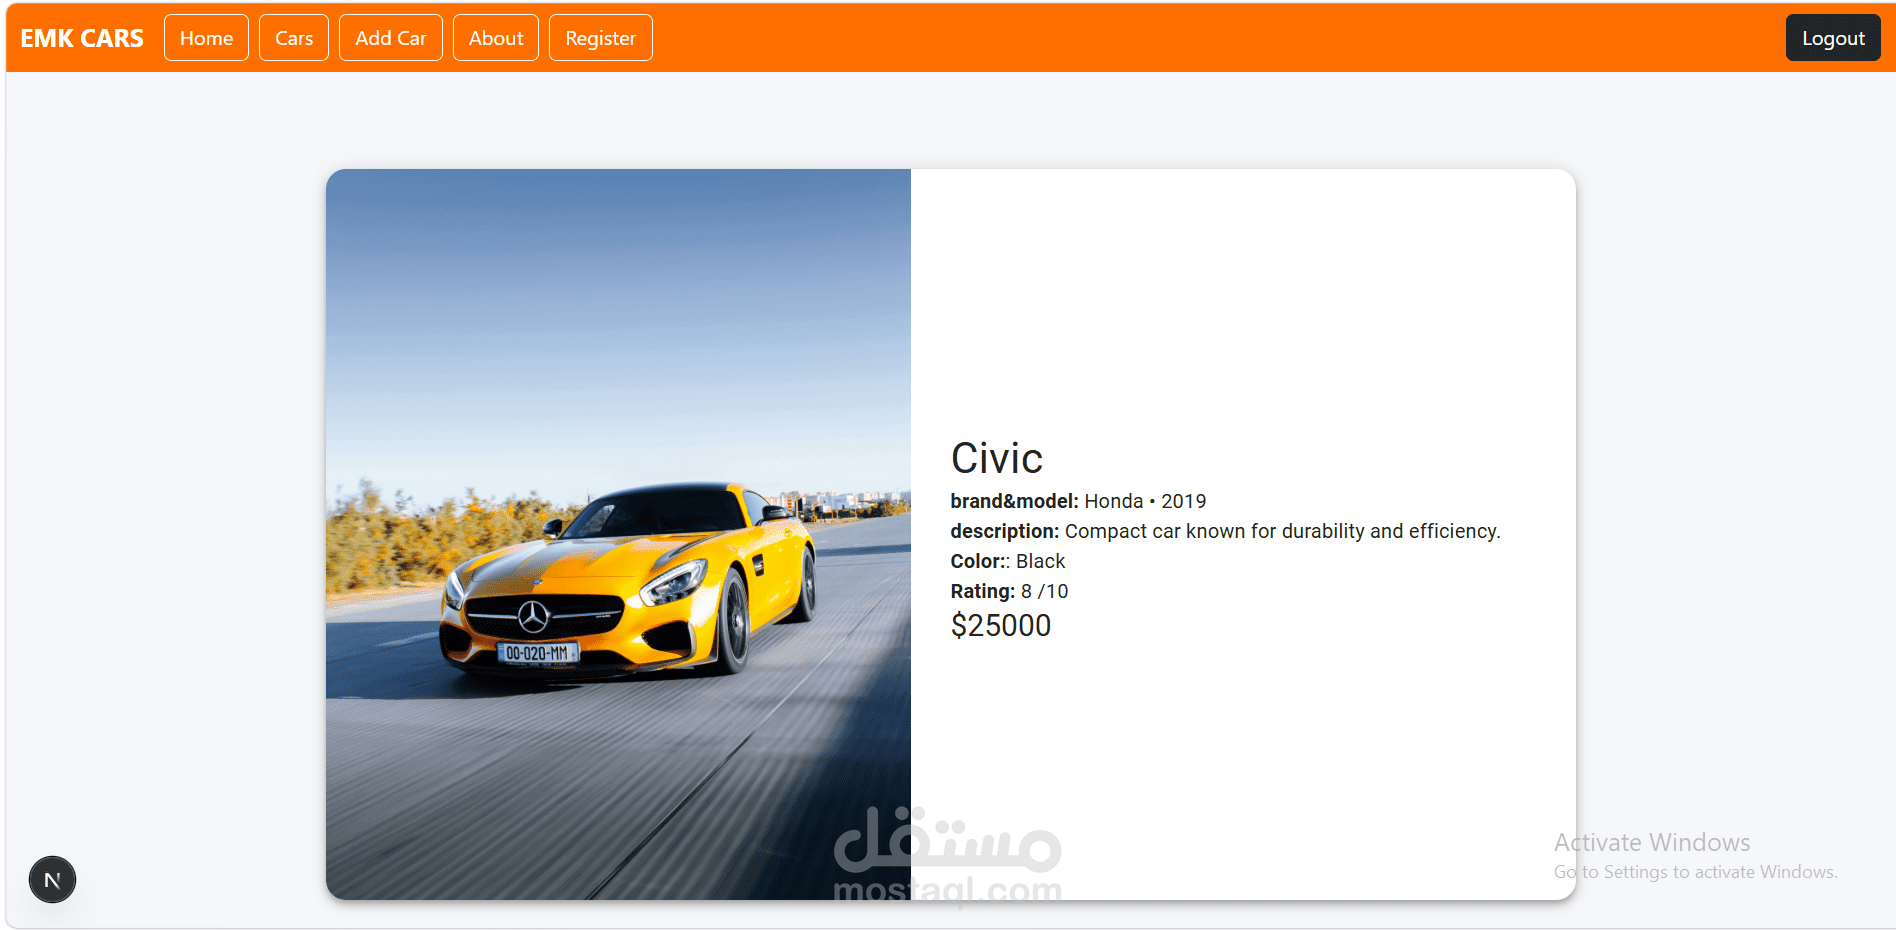Click the $25000 price
Viewport: 1896px width, 930px height.
coord(1001,625)
